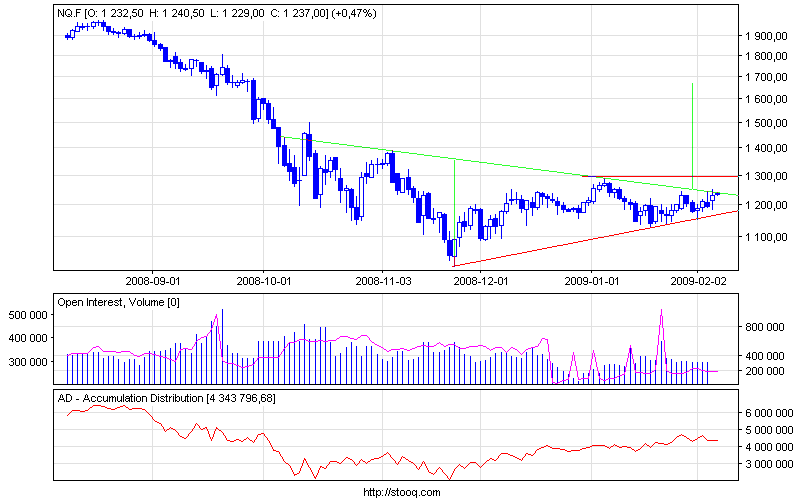Click the 300 000 open interest label

coord(28,362)
